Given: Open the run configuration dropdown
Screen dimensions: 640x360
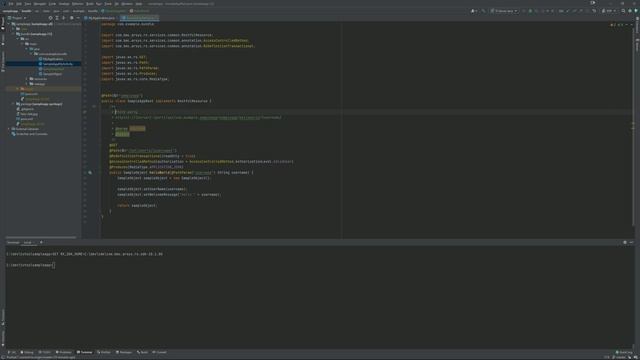Looking at the screenshot, I should point(504,11).
